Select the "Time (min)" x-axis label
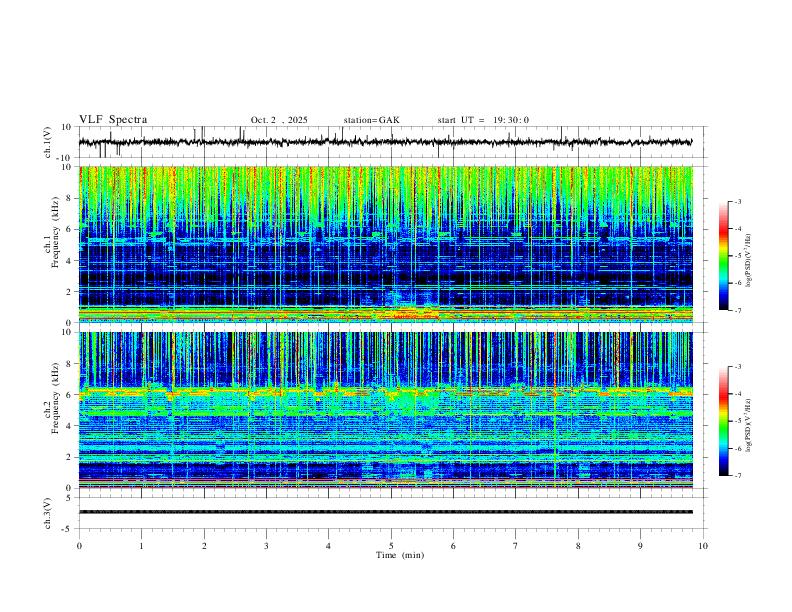This screenshot has width=792, height=612. (x=400, y=555)
